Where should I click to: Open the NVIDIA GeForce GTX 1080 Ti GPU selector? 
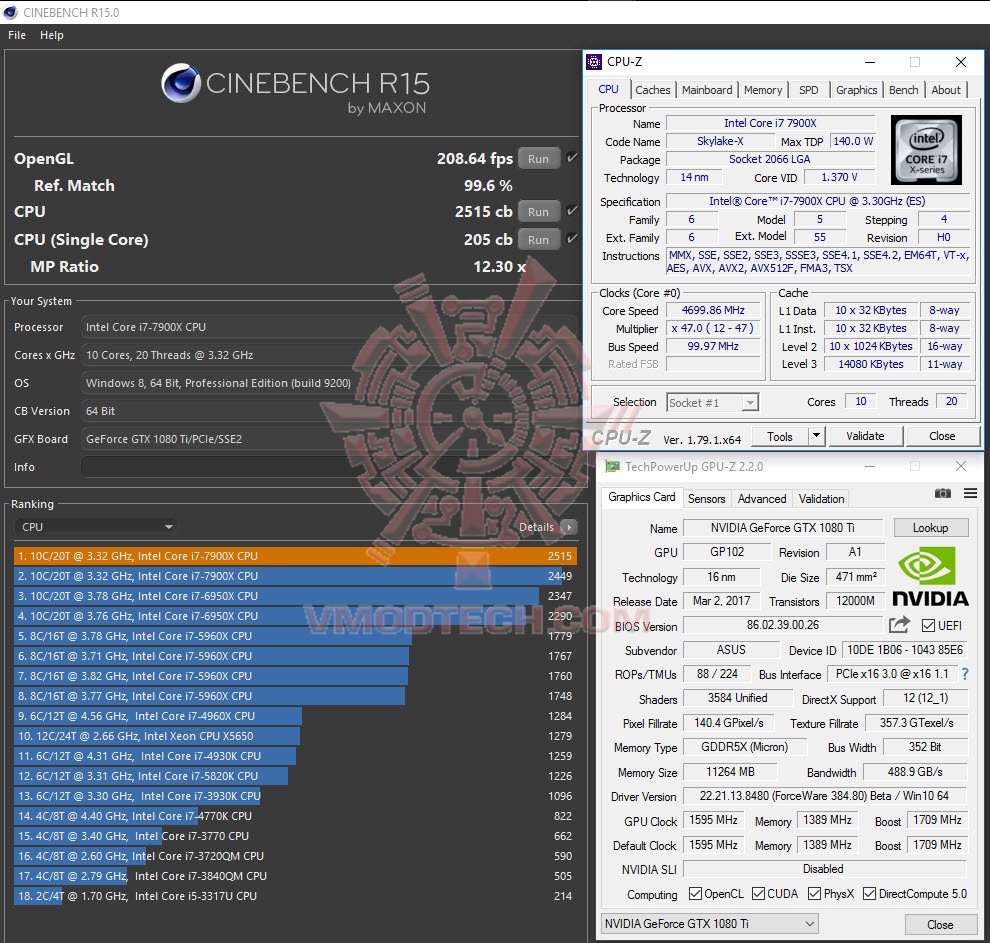(x=710, y=923)
